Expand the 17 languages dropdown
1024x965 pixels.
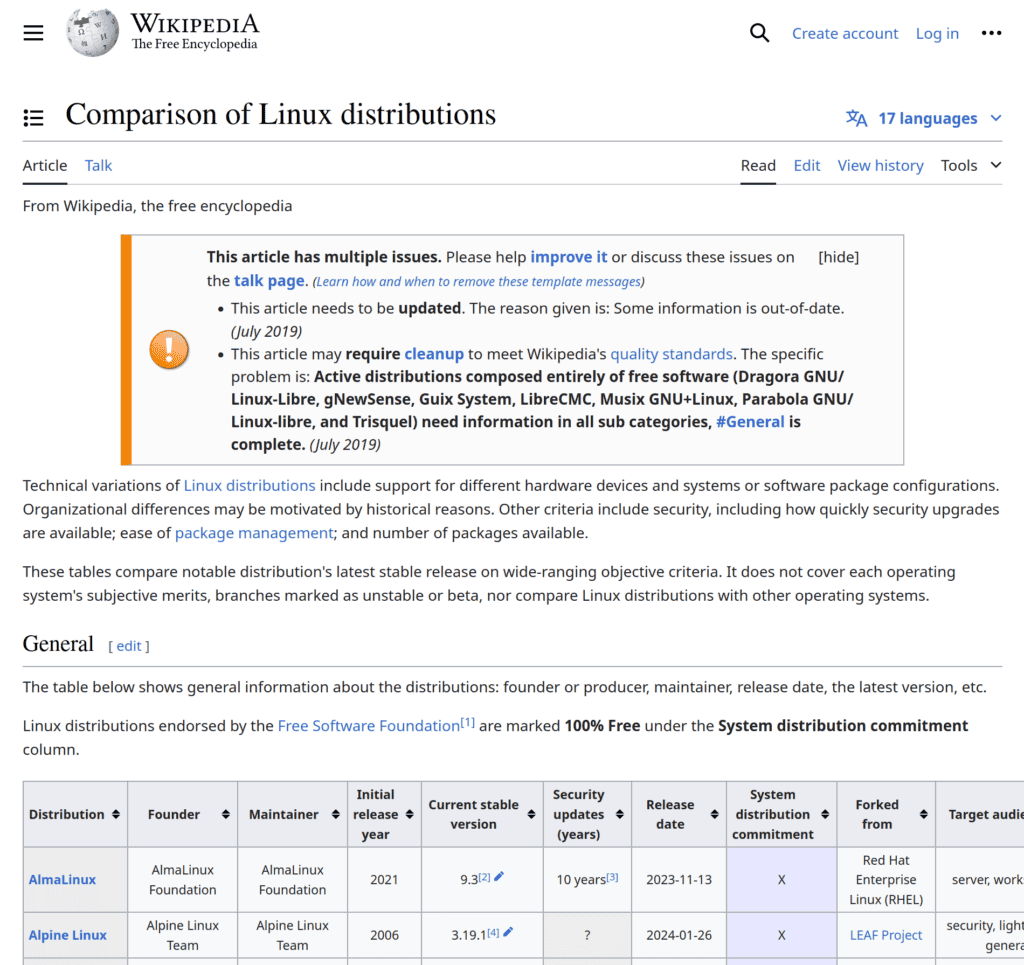(x=924, y=118)
